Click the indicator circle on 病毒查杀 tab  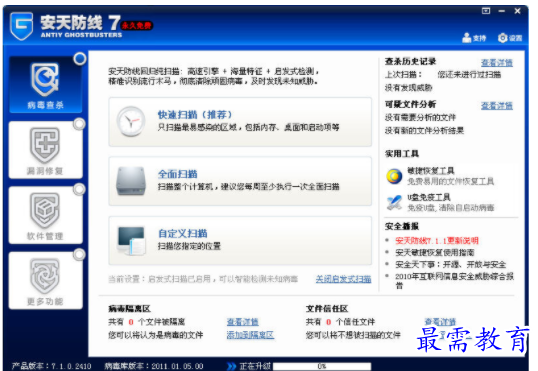click(80, 59)
